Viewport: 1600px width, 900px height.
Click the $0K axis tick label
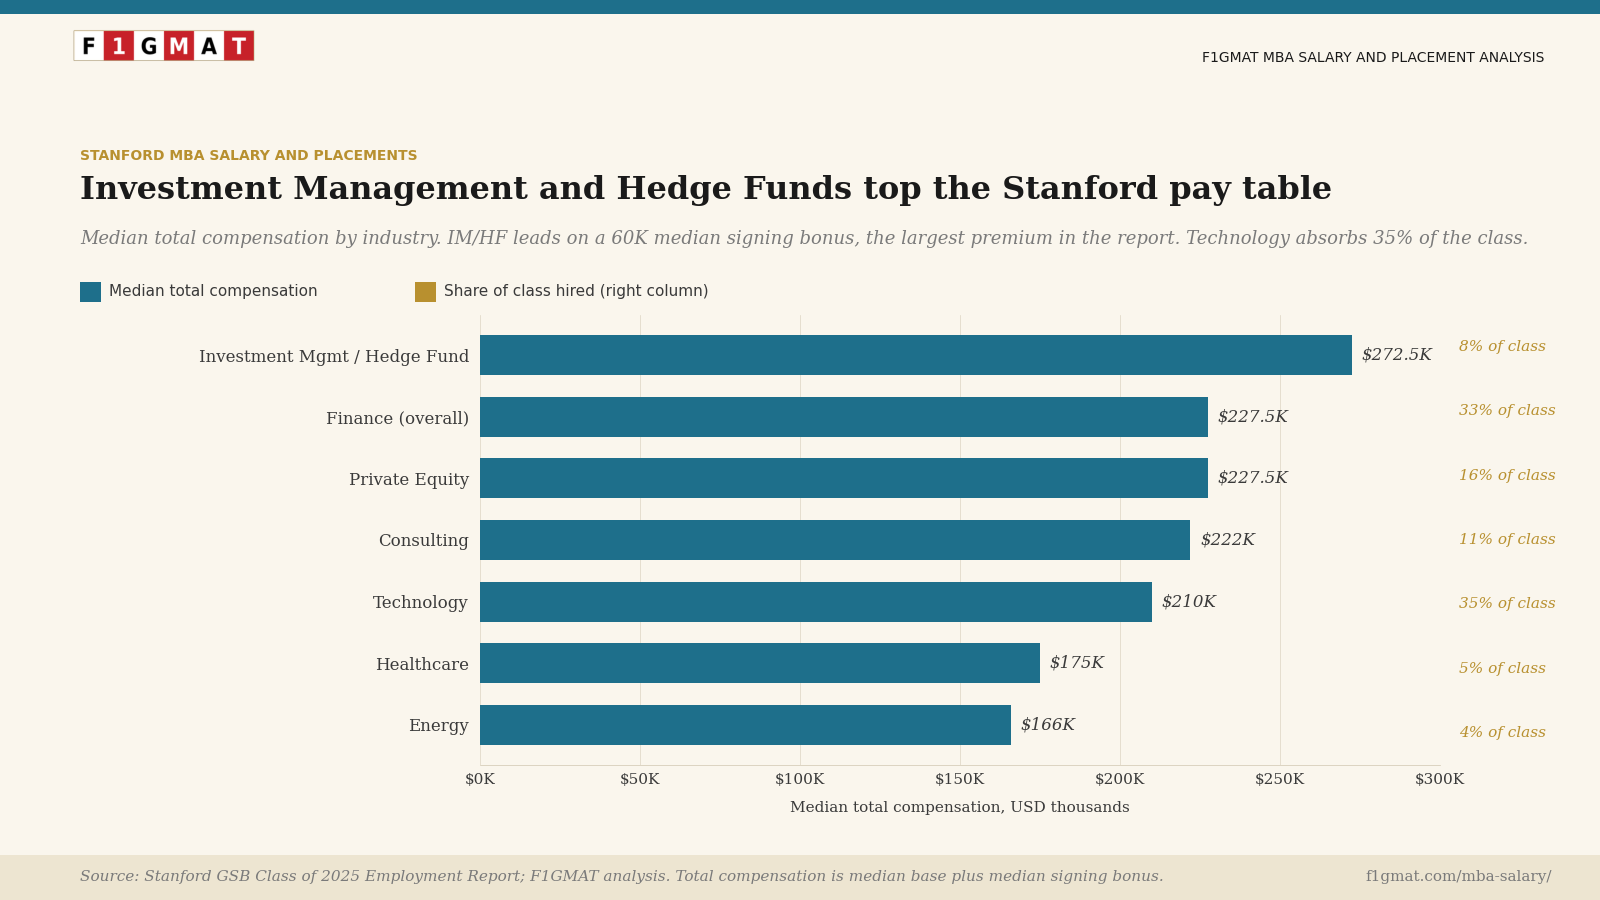(480, 780)
